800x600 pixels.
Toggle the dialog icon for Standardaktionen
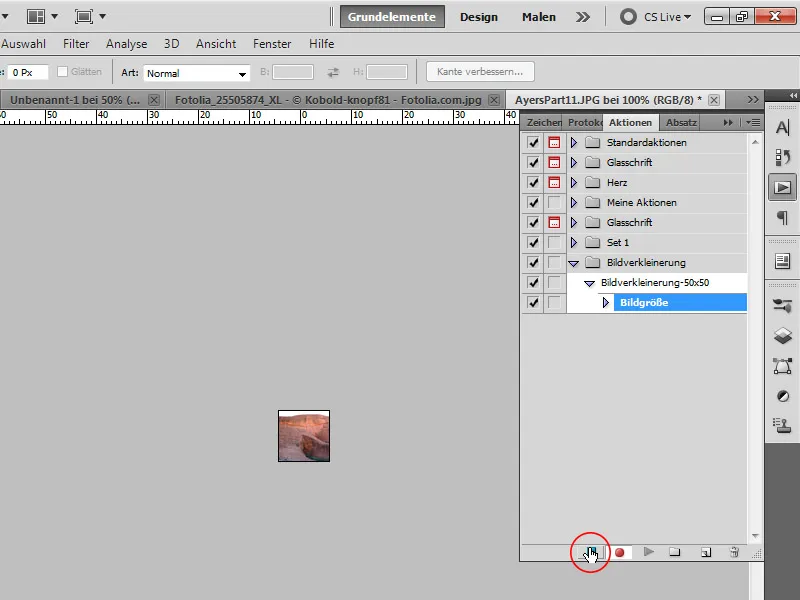coord(554,142)
